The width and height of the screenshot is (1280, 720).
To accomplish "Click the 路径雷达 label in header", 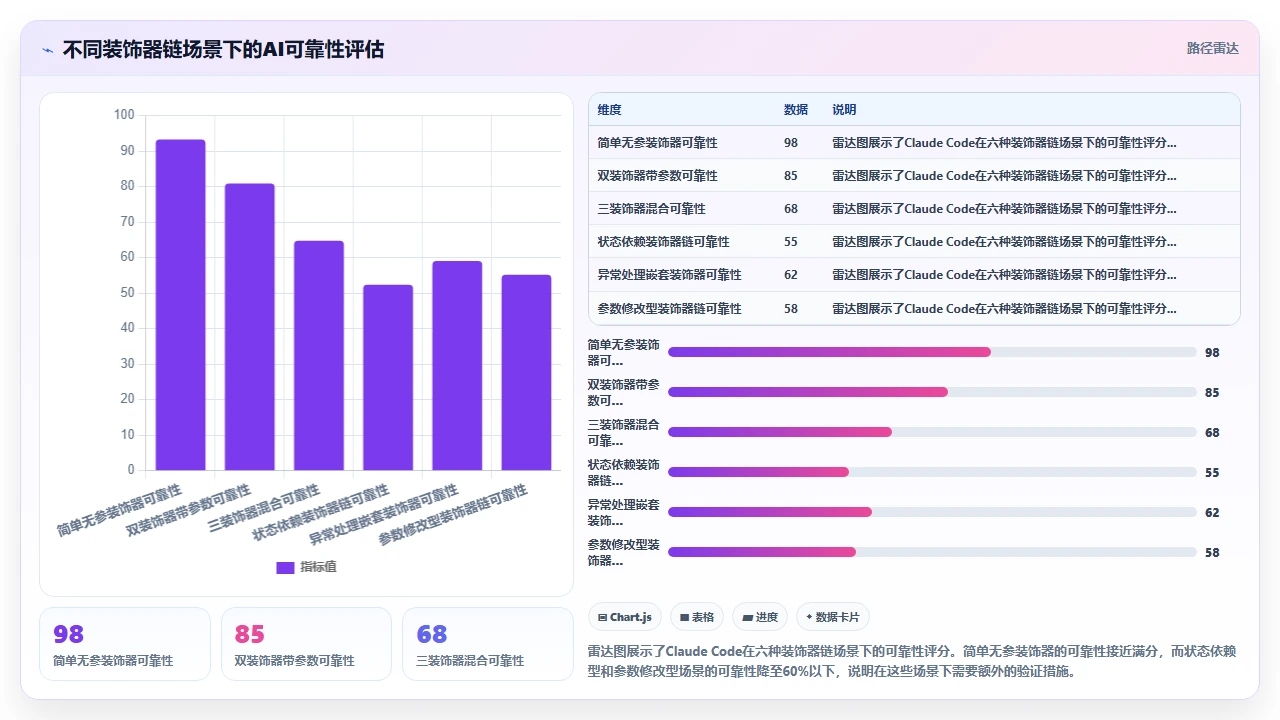I will coord(1212,48).
